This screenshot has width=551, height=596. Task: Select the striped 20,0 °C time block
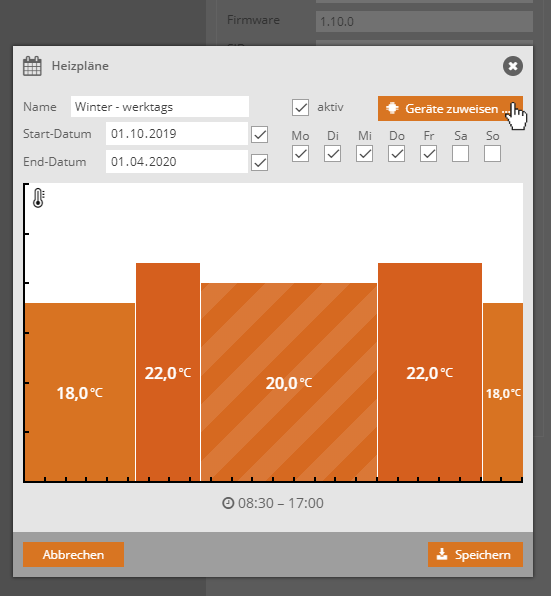pos(289,382)
